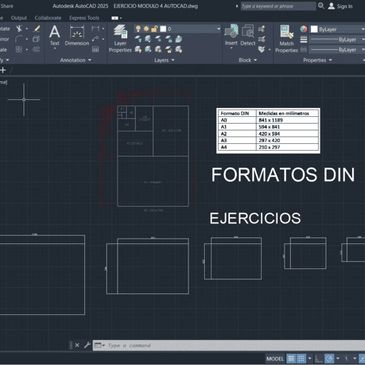Open the ByLayer linetype dropdown
This screenshot has width=365, height=365.
[338, 50]
